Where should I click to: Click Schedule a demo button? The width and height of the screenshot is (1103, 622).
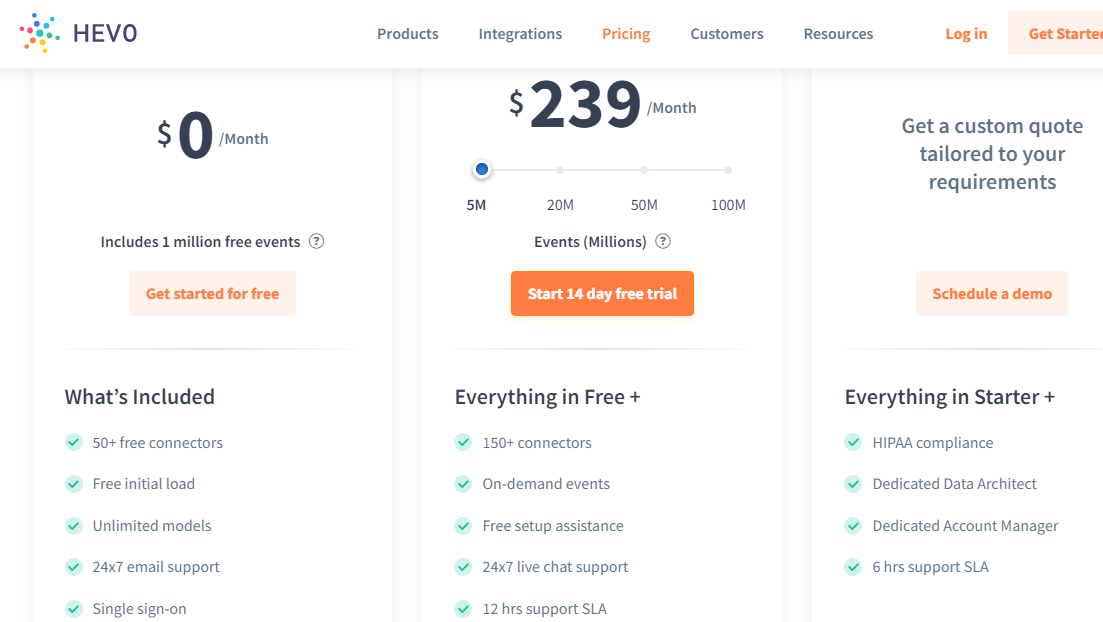992,294
